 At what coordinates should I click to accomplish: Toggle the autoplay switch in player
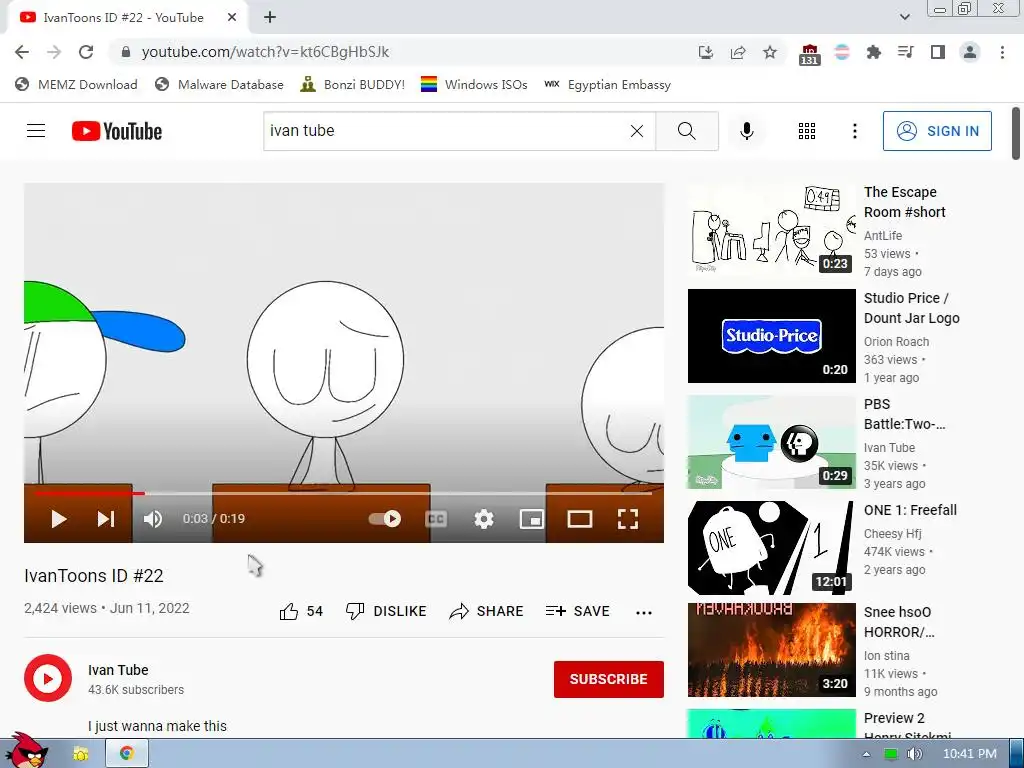[x=385, y=519]
